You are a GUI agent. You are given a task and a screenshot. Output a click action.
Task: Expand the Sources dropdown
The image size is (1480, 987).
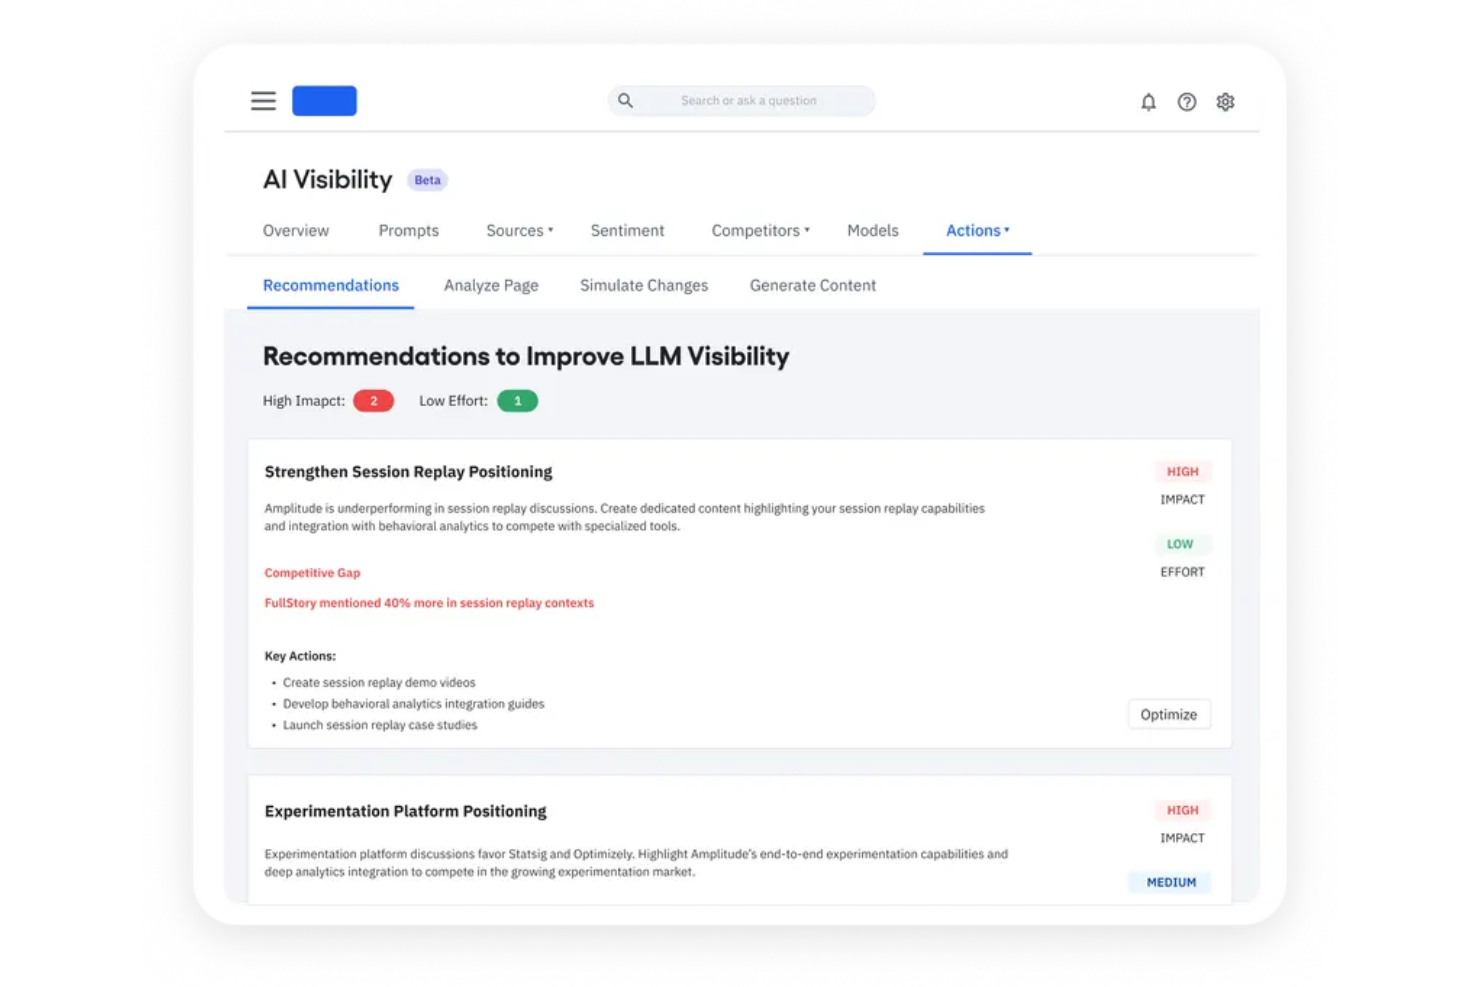[x=519, y=230]
